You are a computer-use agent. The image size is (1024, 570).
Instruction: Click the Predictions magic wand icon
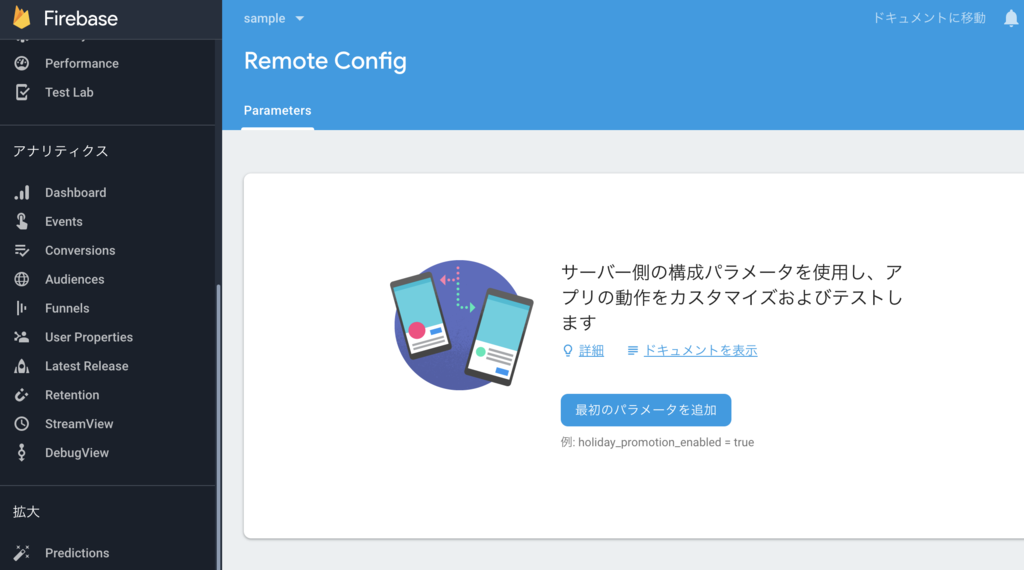[x=22, y=552]
